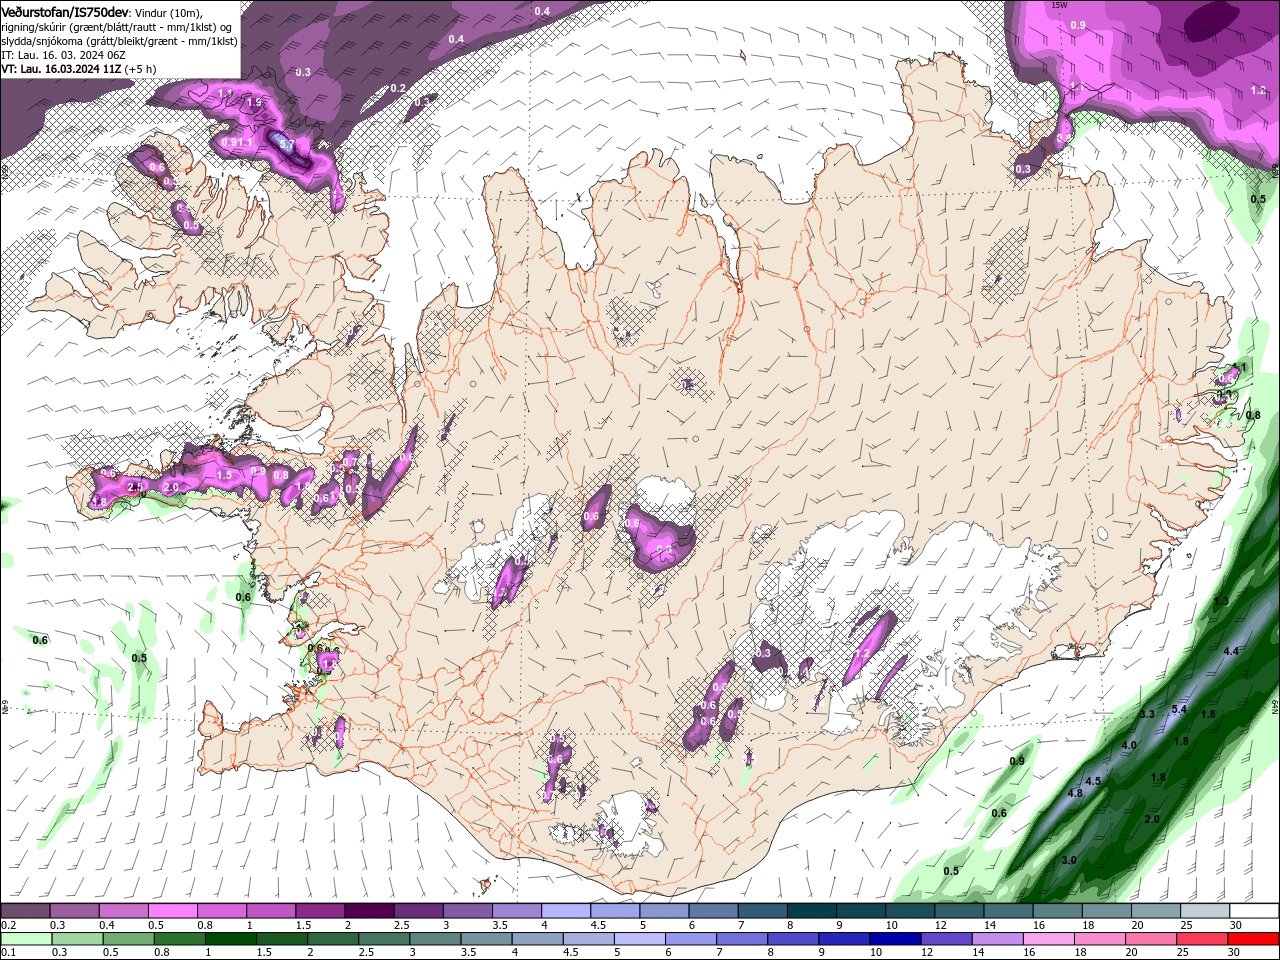Click the '30' label in the bottom legend row
The image size is (1280, 960).
[x=1233, y=953]
